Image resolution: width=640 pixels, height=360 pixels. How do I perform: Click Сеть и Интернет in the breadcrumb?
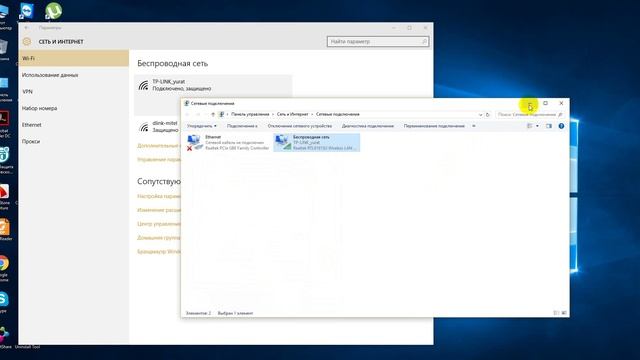(x=292, y=114)
